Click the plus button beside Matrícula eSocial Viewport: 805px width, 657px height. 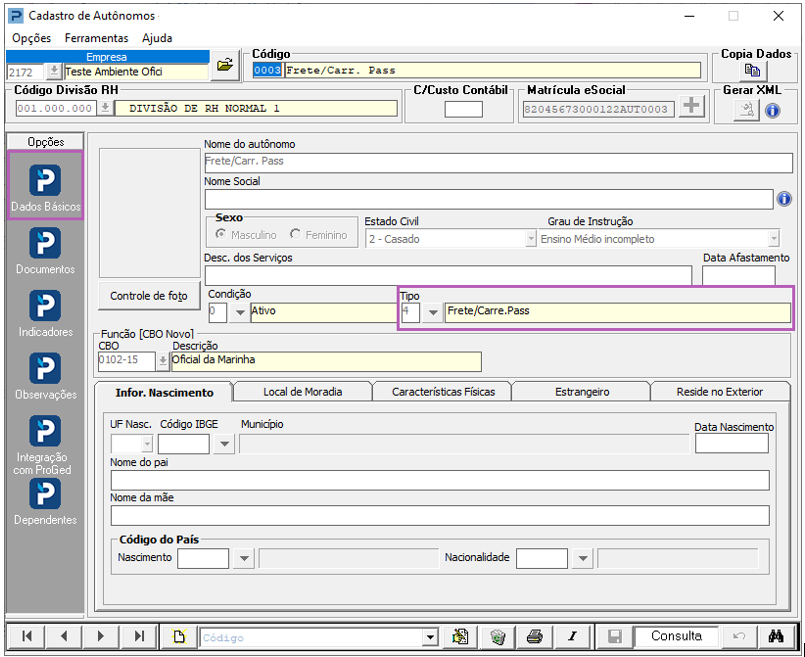tap(691, 106)
